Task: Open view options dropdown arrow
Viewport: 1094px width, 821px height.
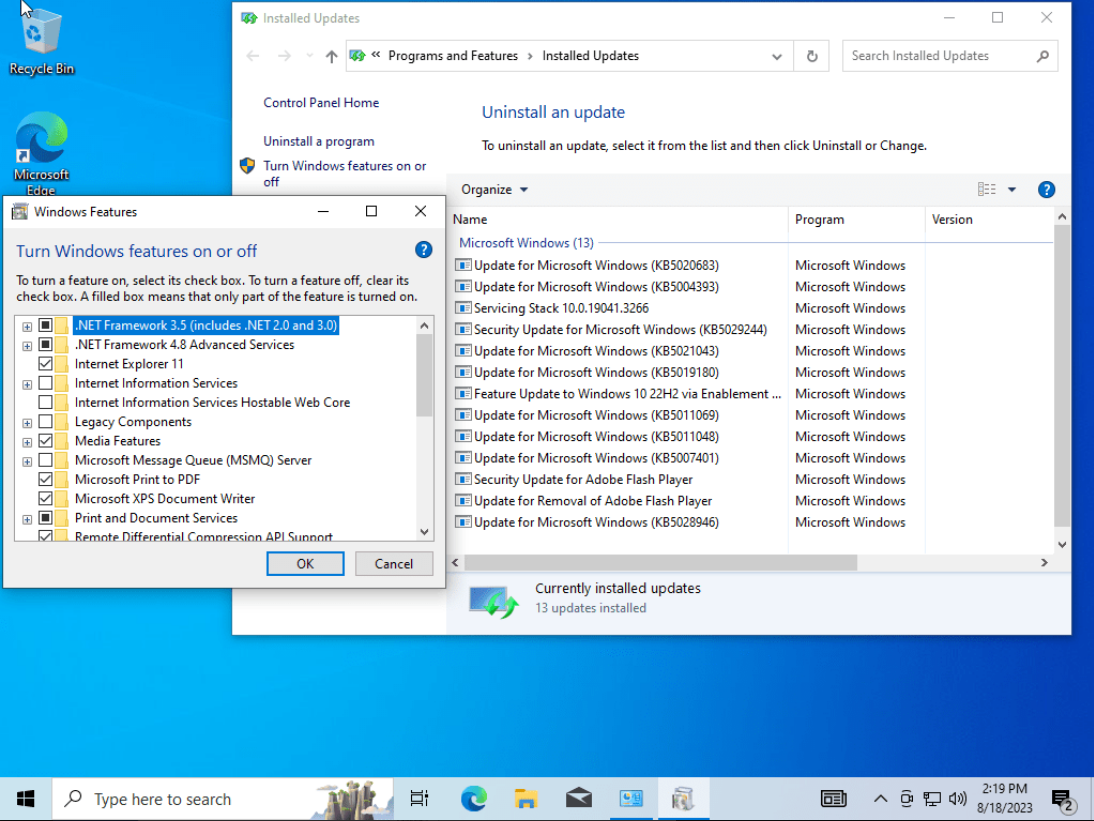Action: 1012,190
